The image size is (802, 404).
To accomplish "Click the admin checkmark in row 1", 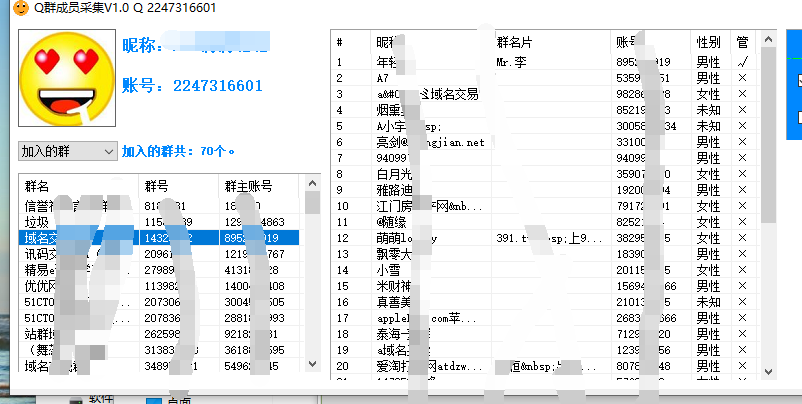I will click(743, 62).
